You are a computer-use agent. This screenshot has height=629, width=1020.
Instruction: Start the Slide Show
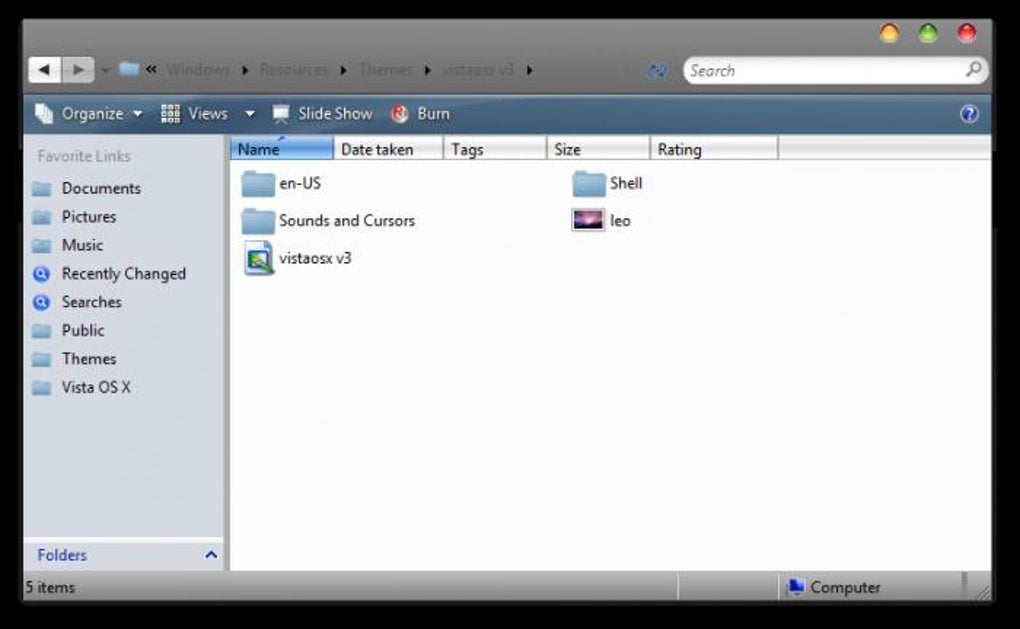[323, 114]
